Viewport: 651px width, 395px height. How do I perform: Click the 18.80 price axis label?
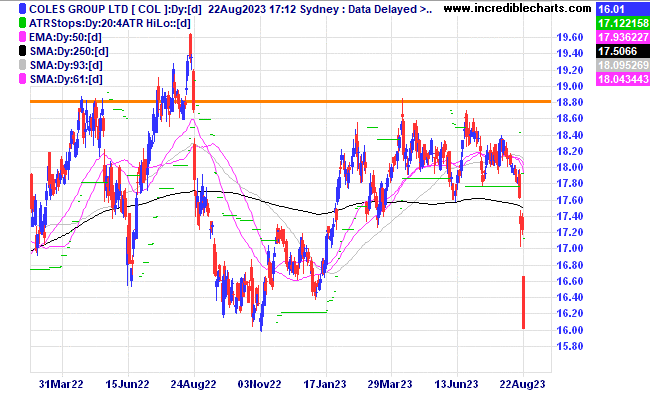coord(570,102)
